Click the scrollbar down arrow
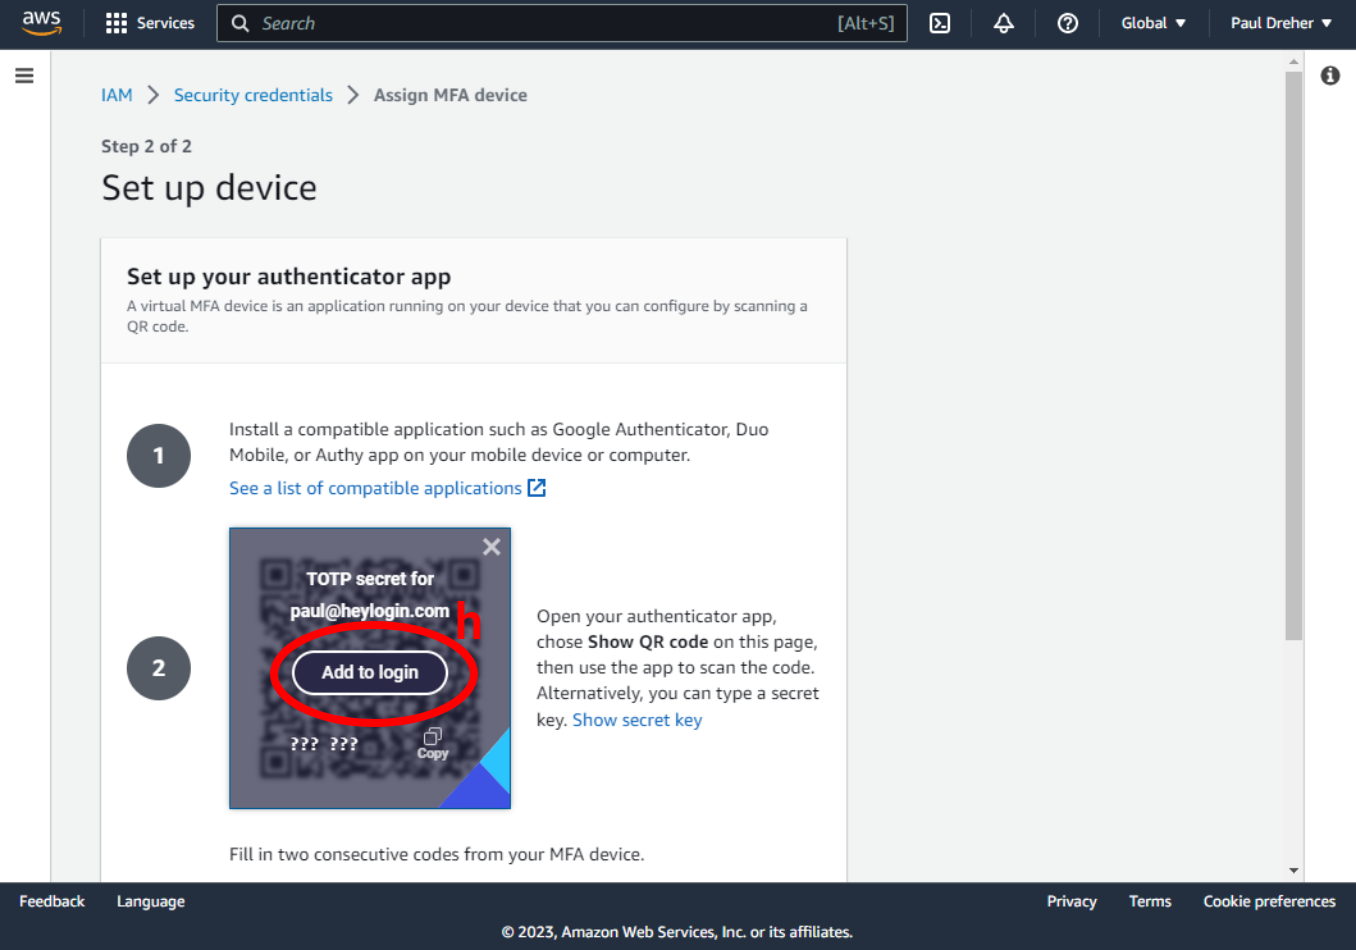The image size is (1356, 950). click(x=1294, y=871)
